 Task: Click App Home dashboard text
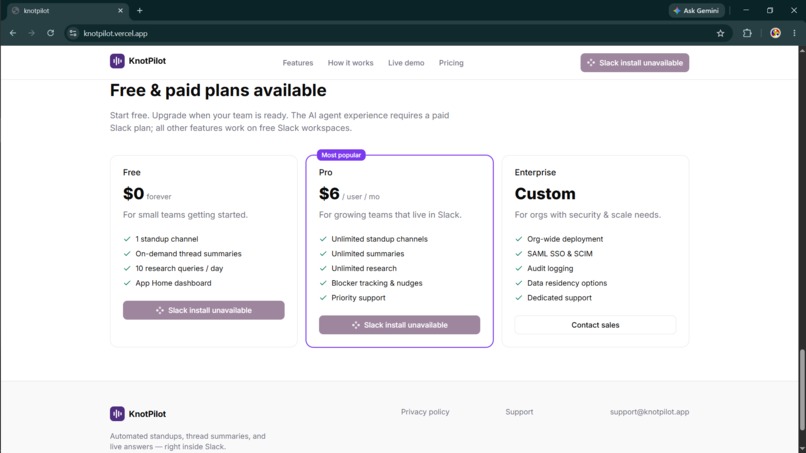(x=173, y=283)
